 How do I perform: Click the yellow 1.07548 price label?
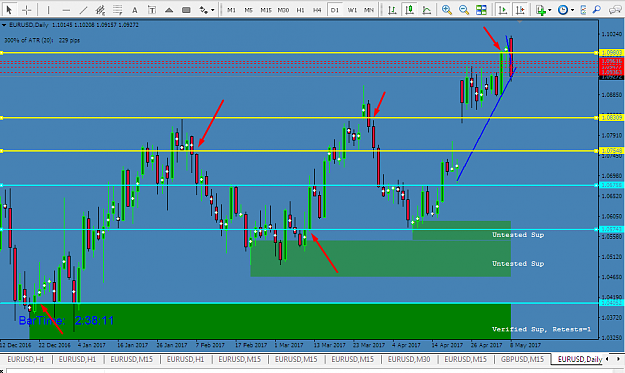tap(611, 151)
